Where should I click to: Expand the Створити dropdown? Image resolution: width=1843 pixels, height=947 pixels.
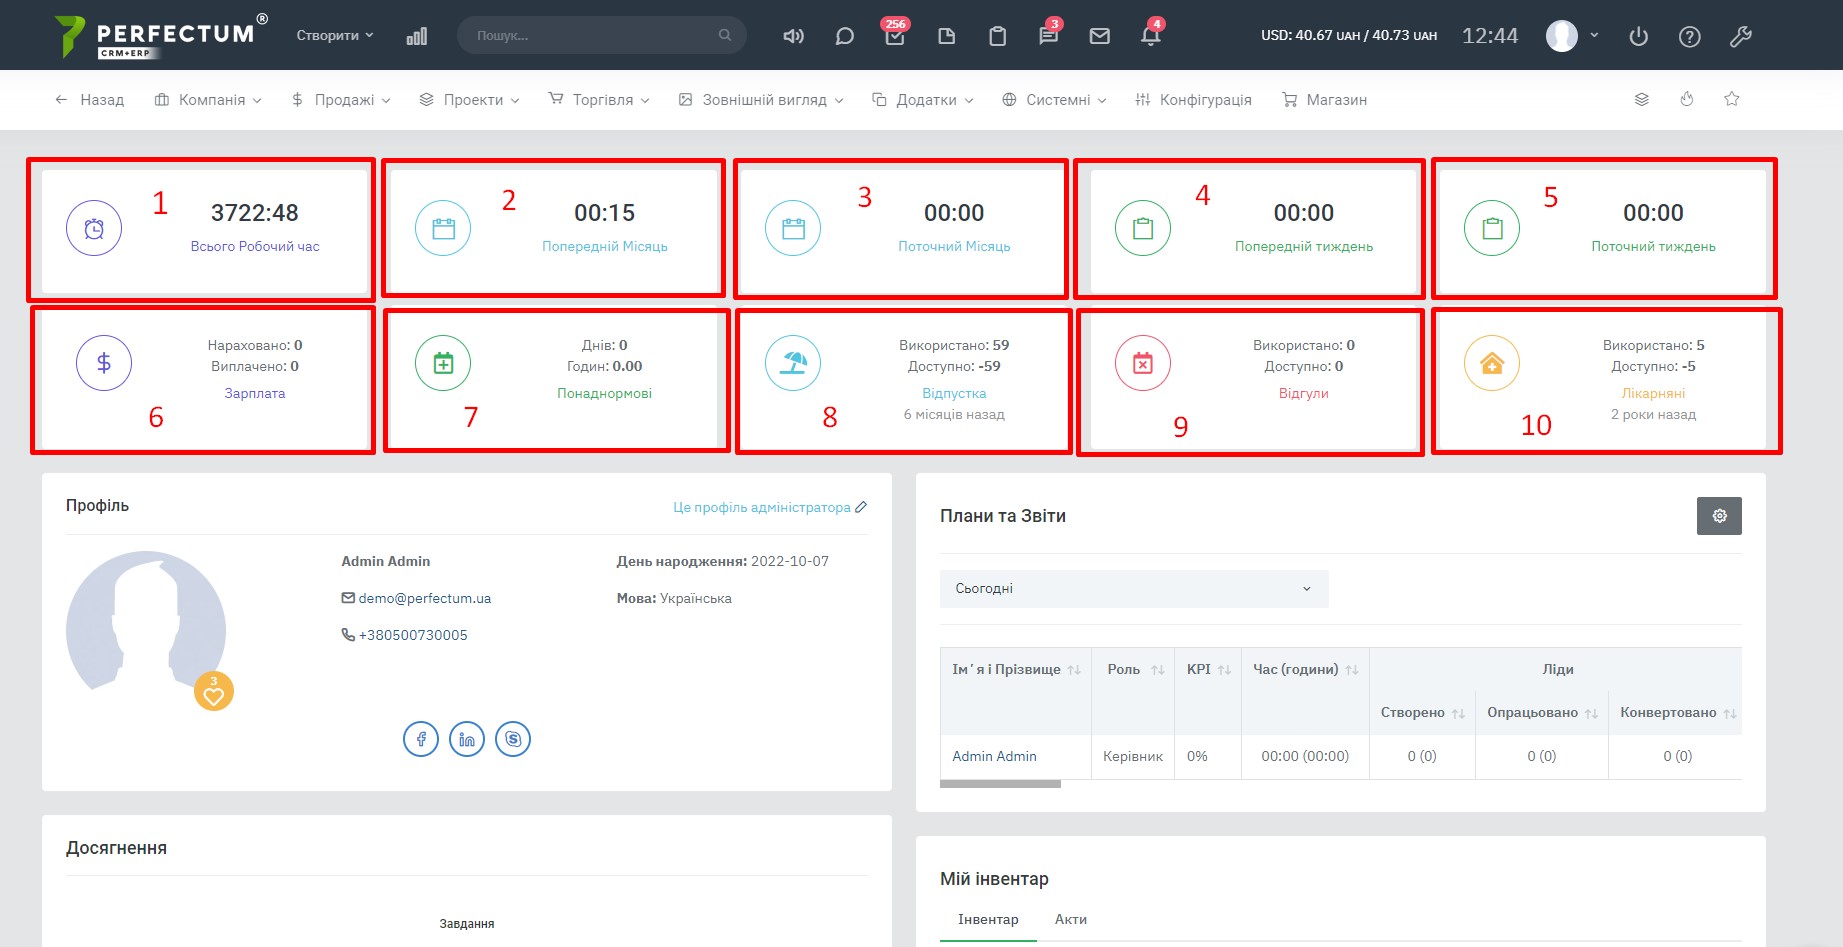[x=335, y=35]
